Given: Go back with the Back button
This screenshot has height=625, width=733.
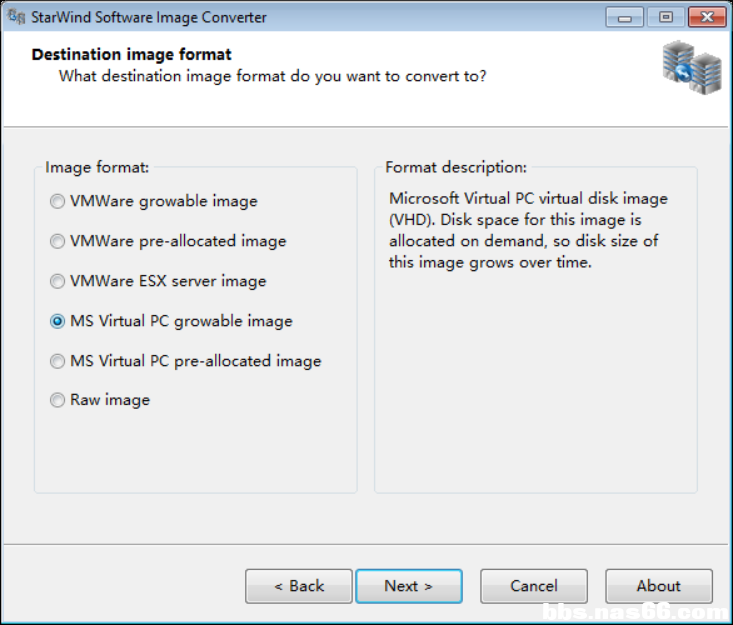Looking at the screenshot, I should (299, 586).
